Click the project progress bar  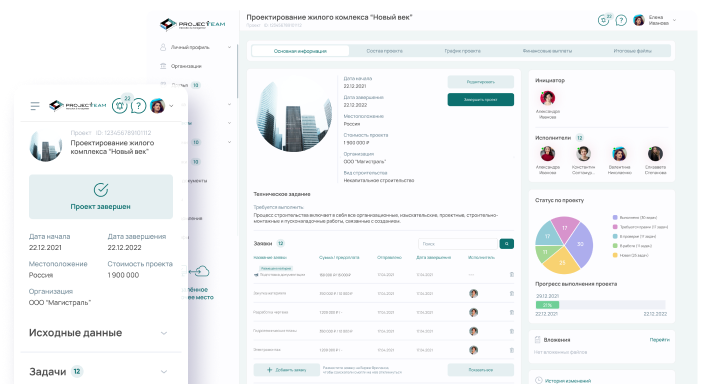[601, 305]
